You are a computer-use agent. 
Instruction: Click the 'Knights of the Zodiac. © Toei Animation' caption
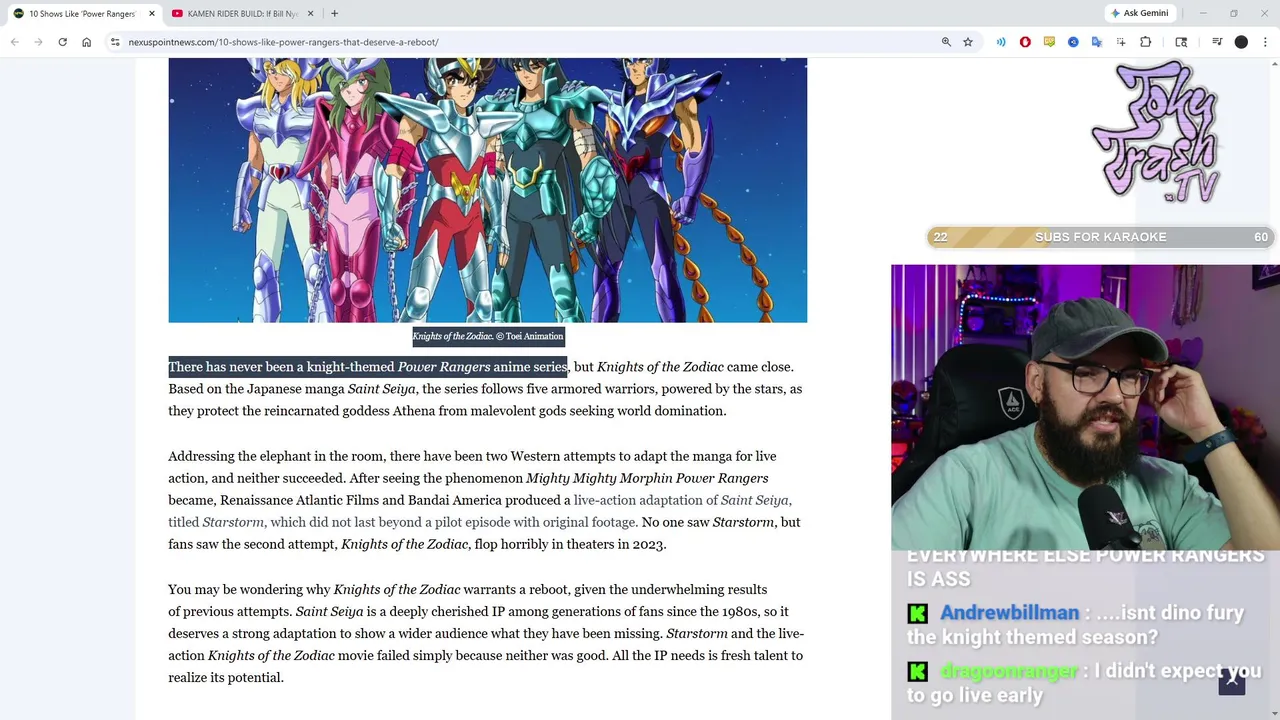pyautogui.click(x=488, y=336)
